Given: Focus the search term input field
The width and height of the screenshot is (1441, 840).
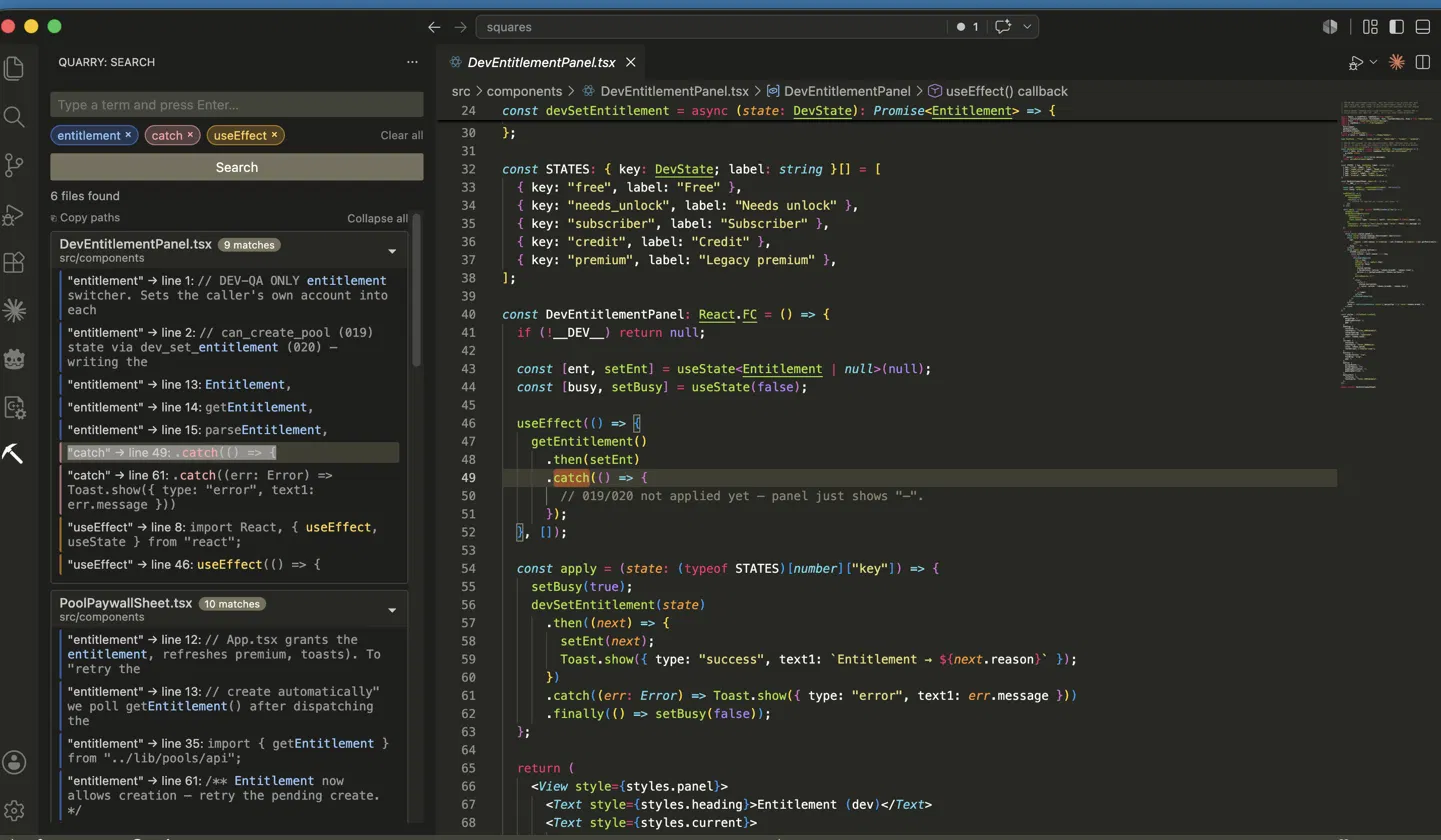Looking at the screenshot, I should pos(237,104).
